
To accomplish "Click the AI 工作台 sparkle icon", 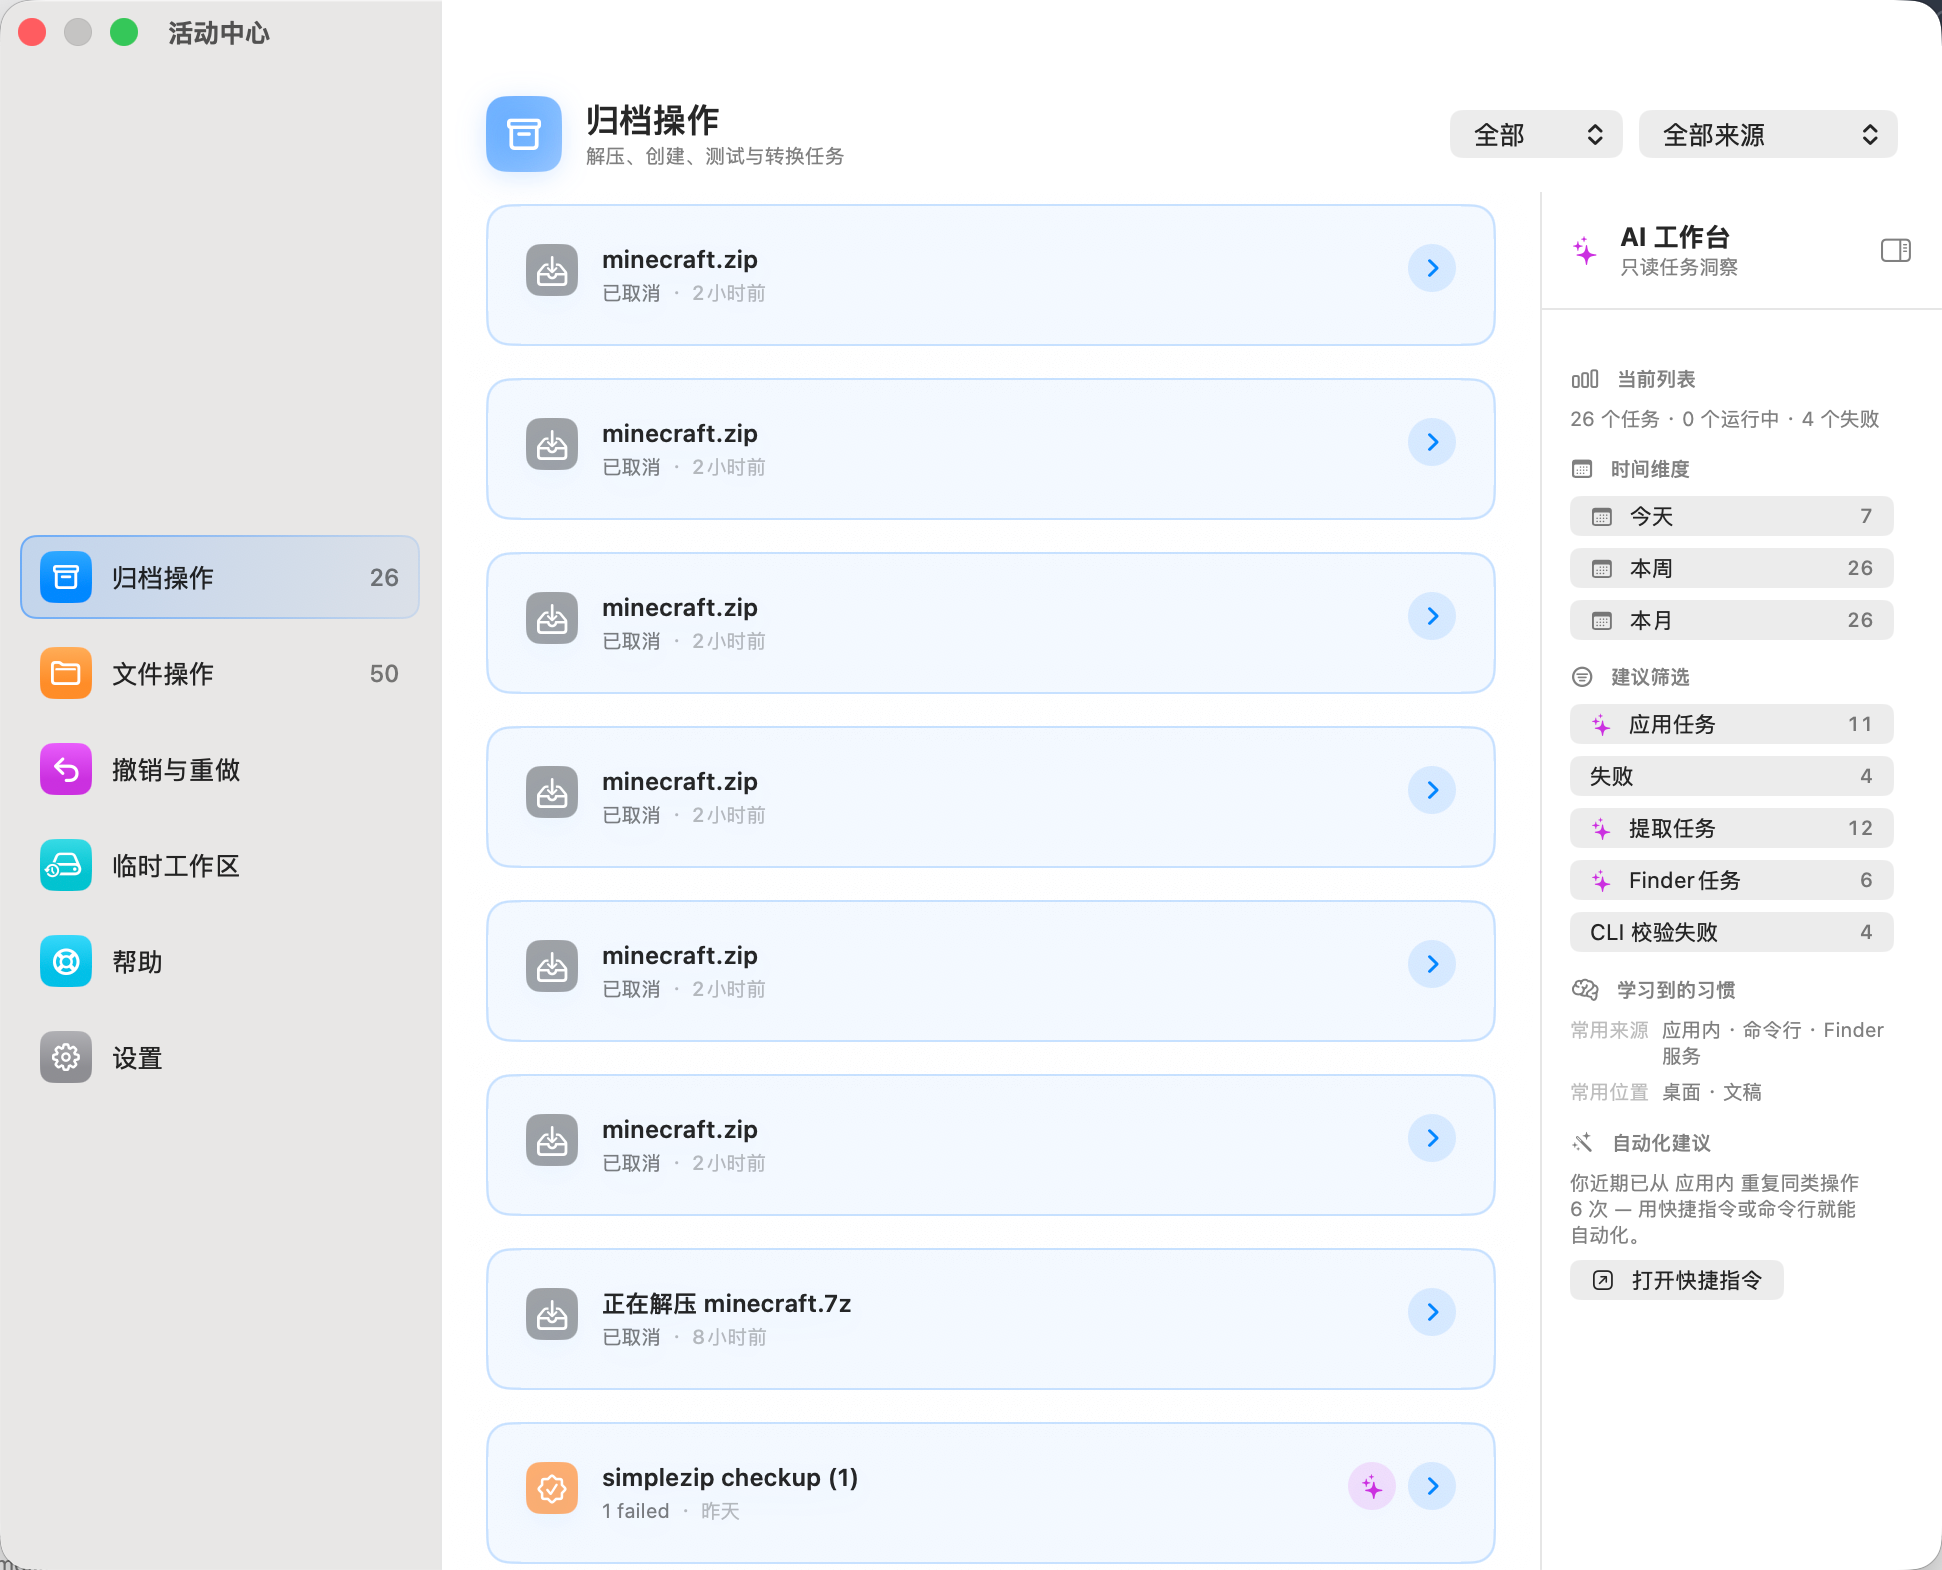I will tap(1585, 250).
